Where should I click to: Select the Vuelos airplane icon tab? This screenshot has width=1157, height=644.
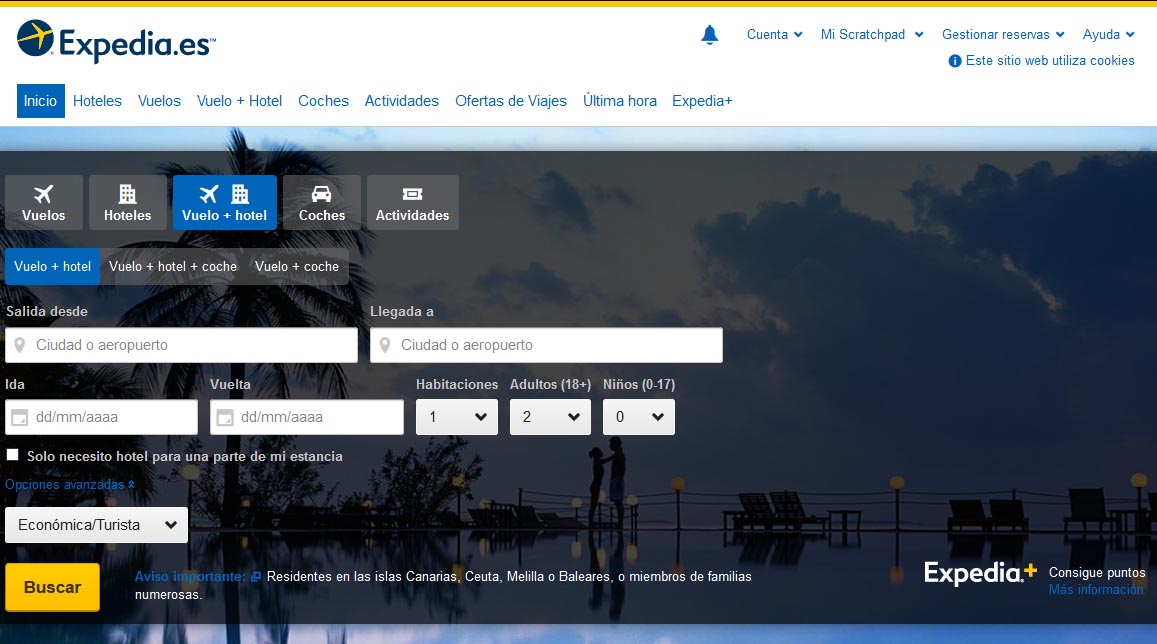(43, 203)
